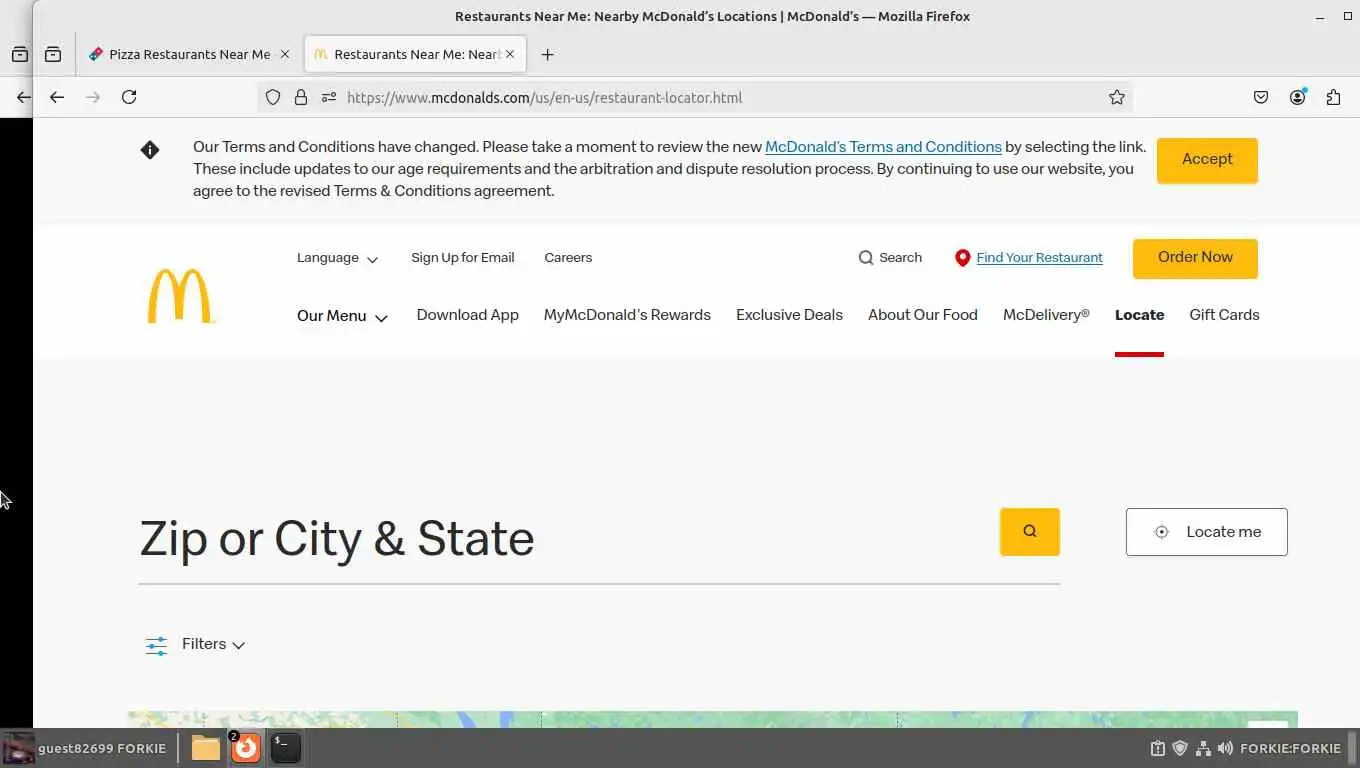Open the site permissions icon in address bar
1360x768 pixels.
(329, 97)
